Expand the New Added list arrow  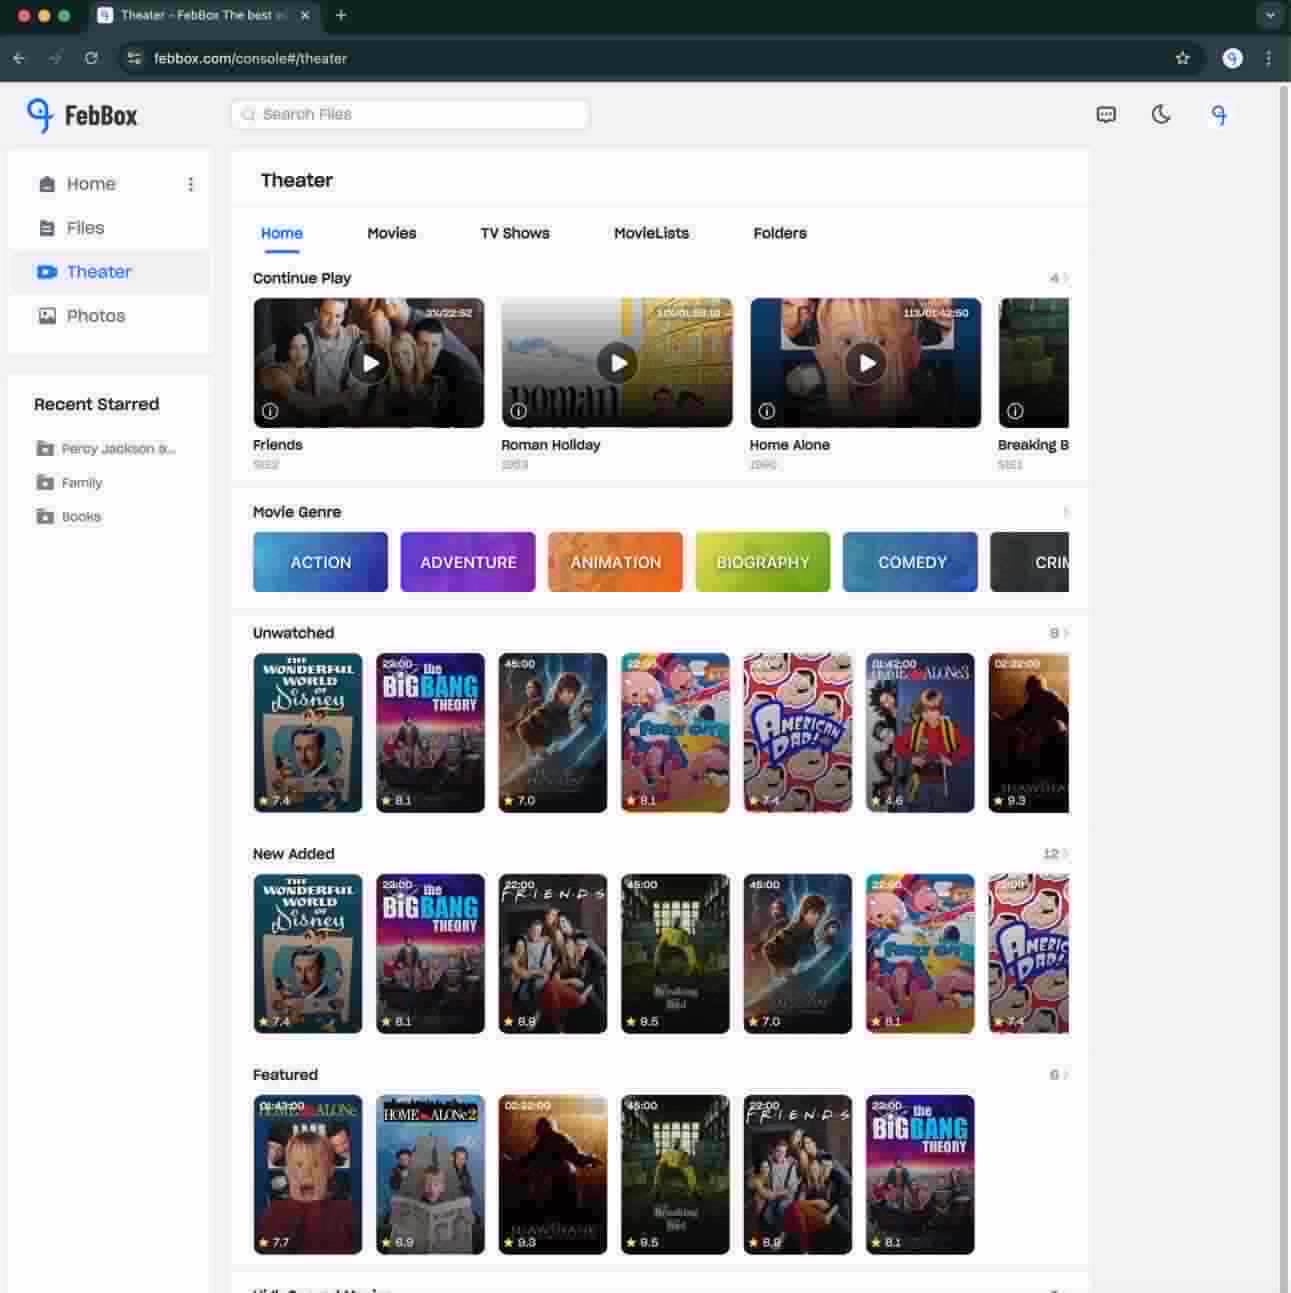1066,854
